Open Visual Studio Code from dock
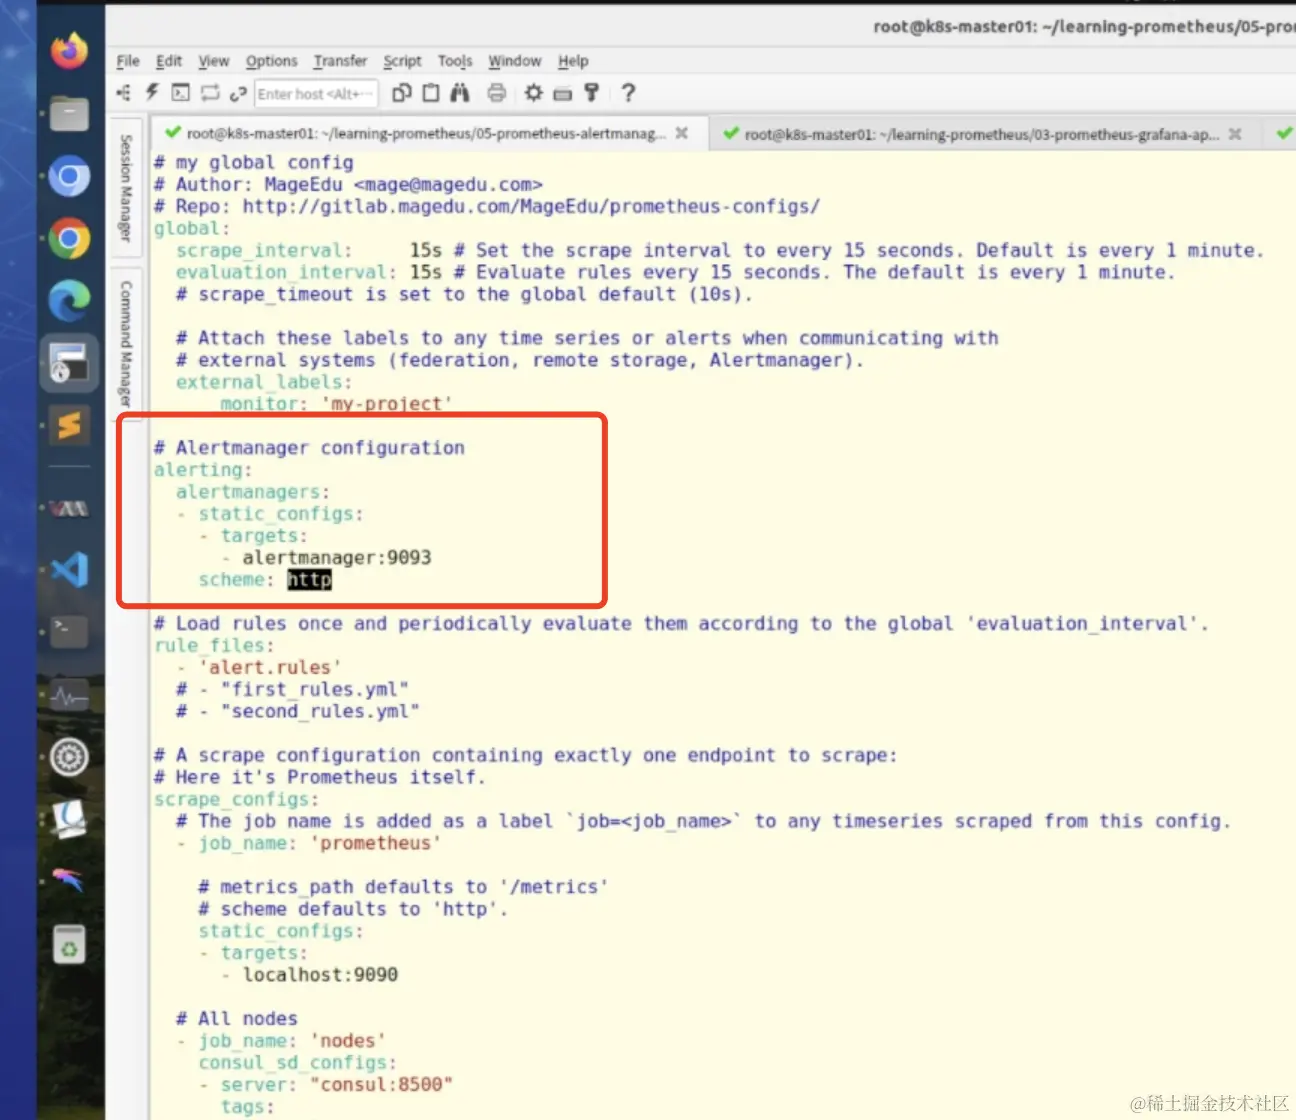1296x1120 pixels. click(x=69, y=570)
